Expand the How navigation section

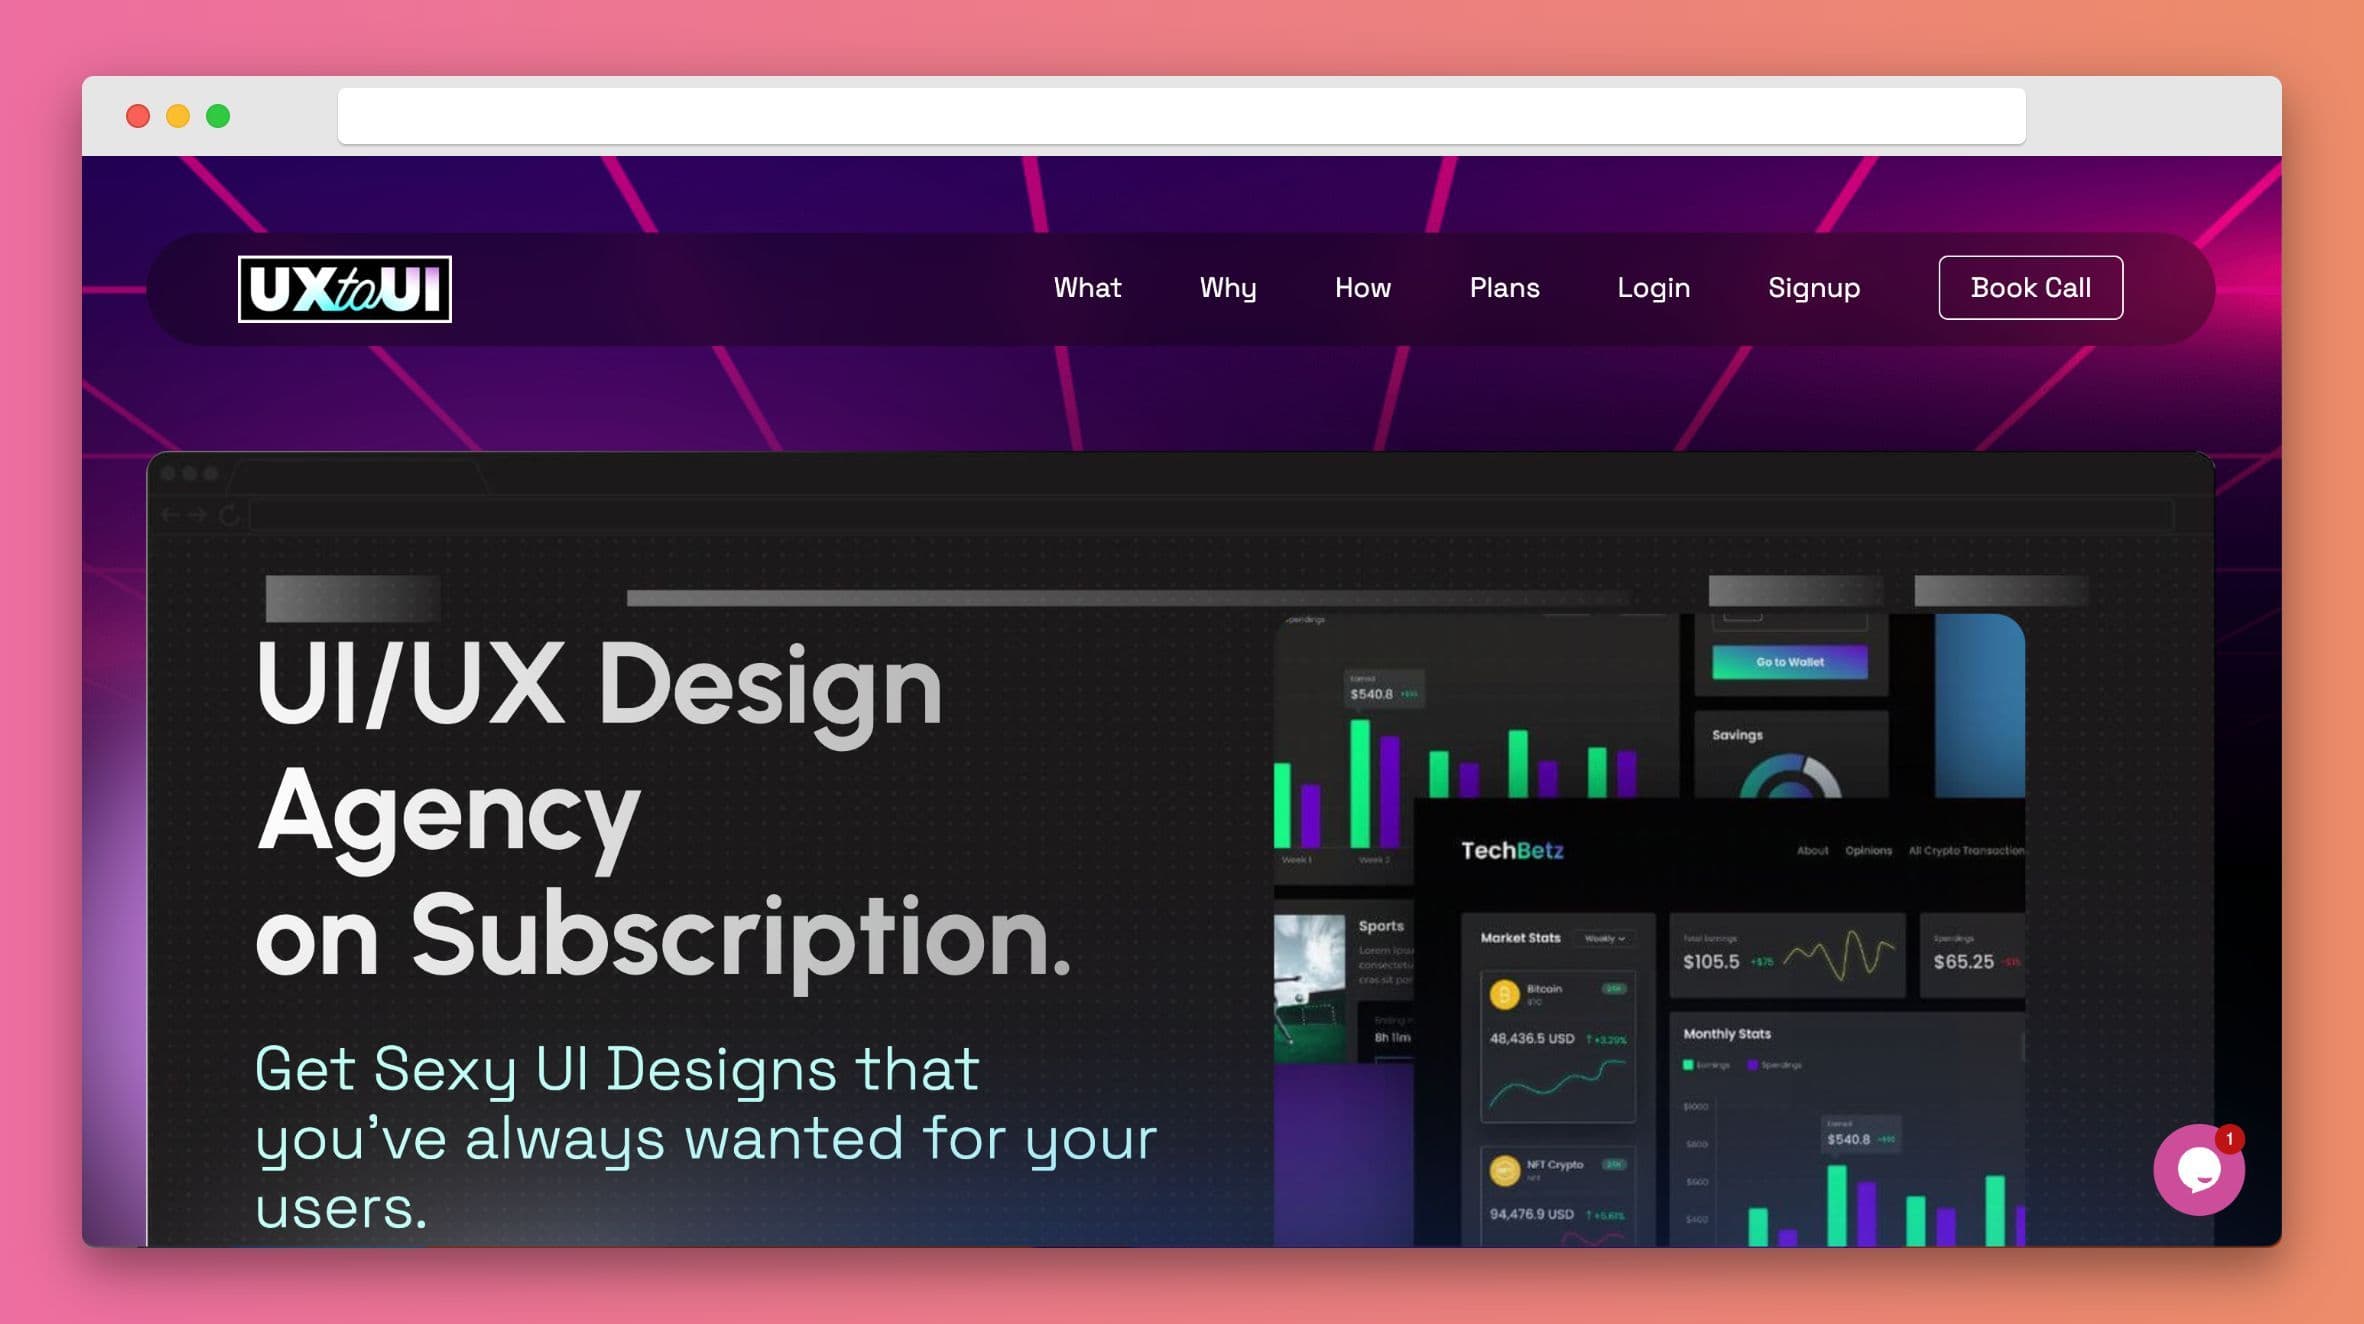click(1362, 288)
